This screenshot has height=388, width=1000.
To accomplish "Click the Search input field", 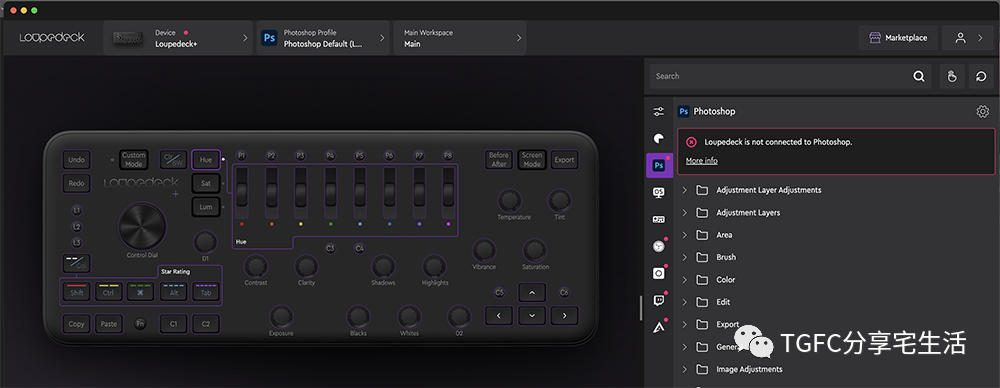I will click(791, 76).
